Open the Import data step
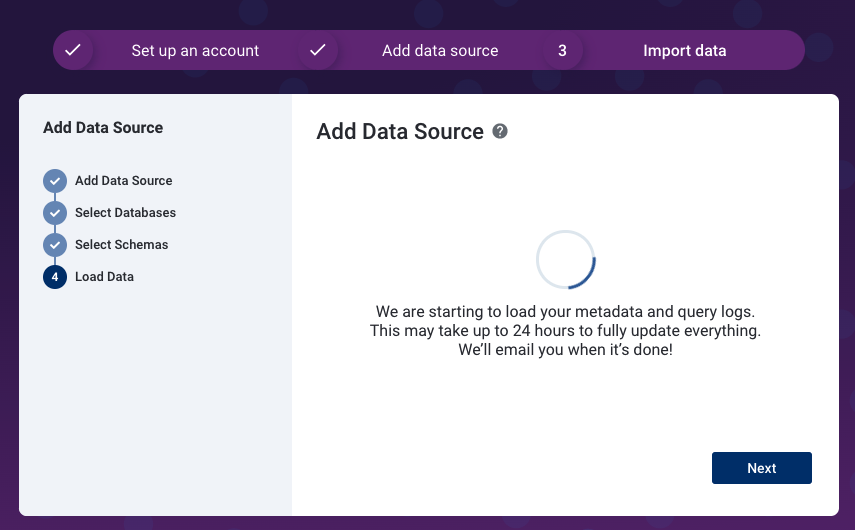This screenshot has height=530, width=855. [684, 51]
